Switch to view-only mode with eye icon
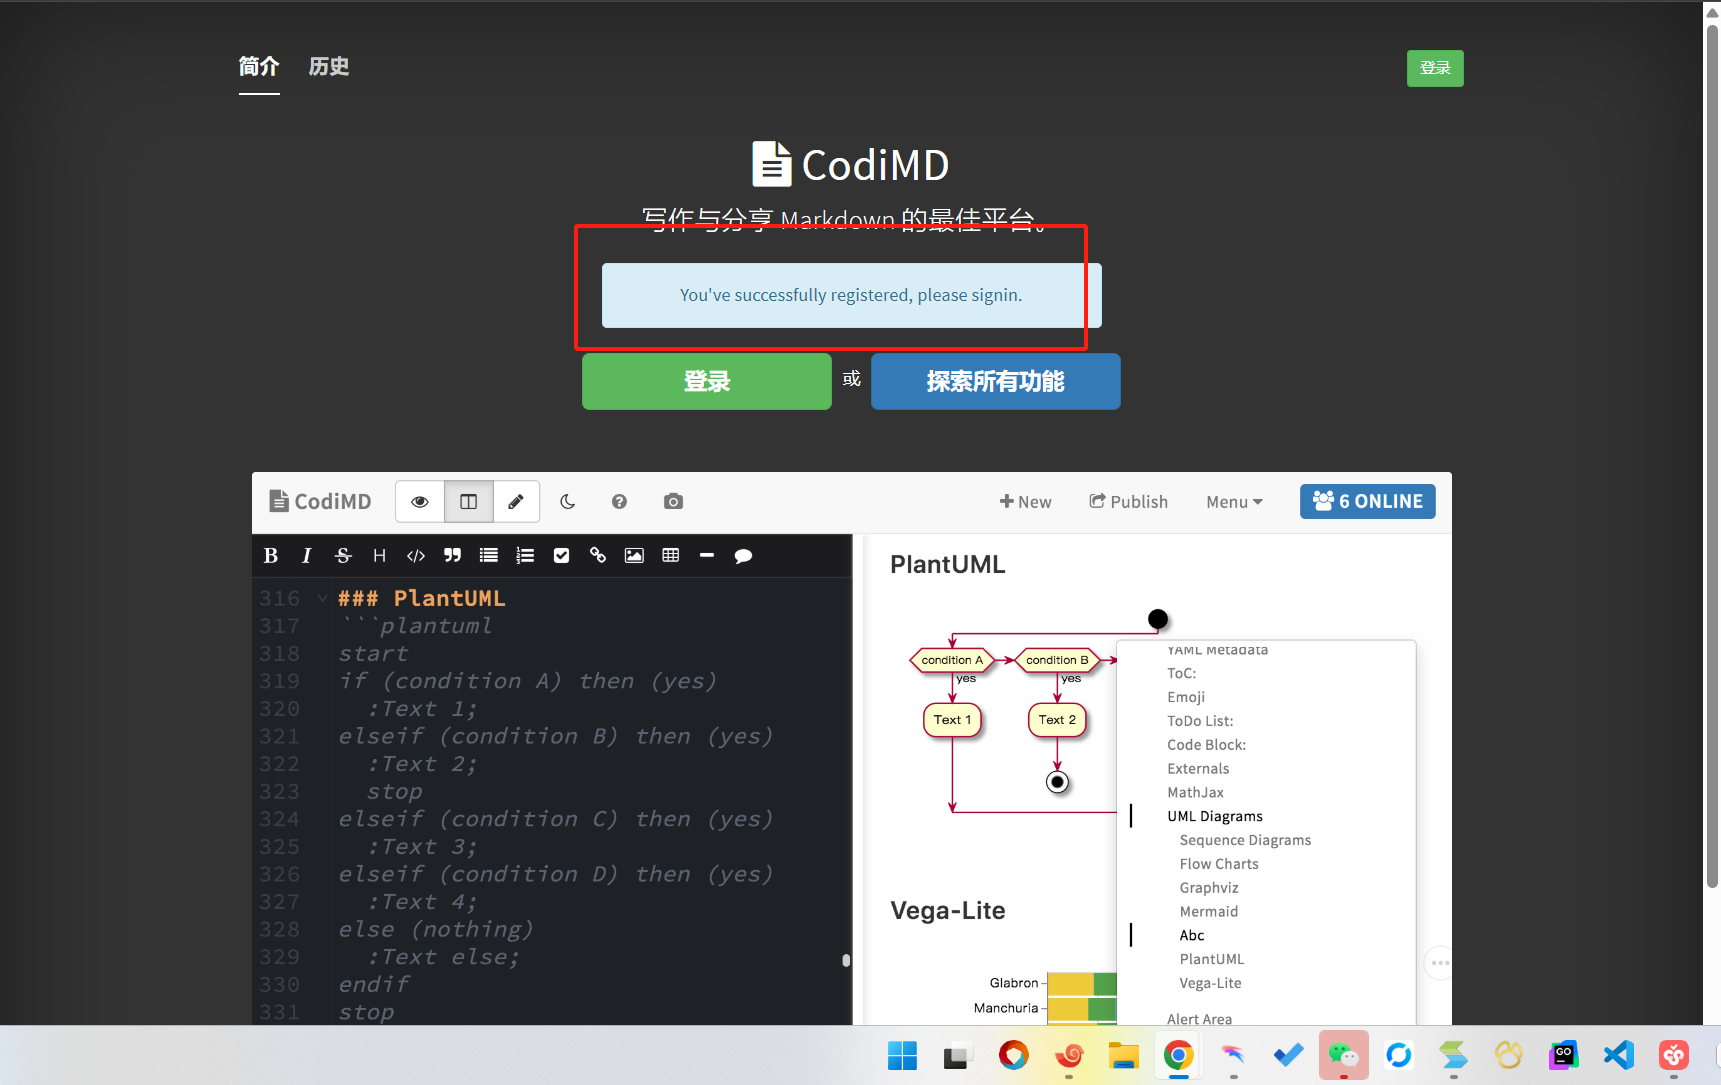This screenshot has height=1085, width=1721. tap(420, 502)
